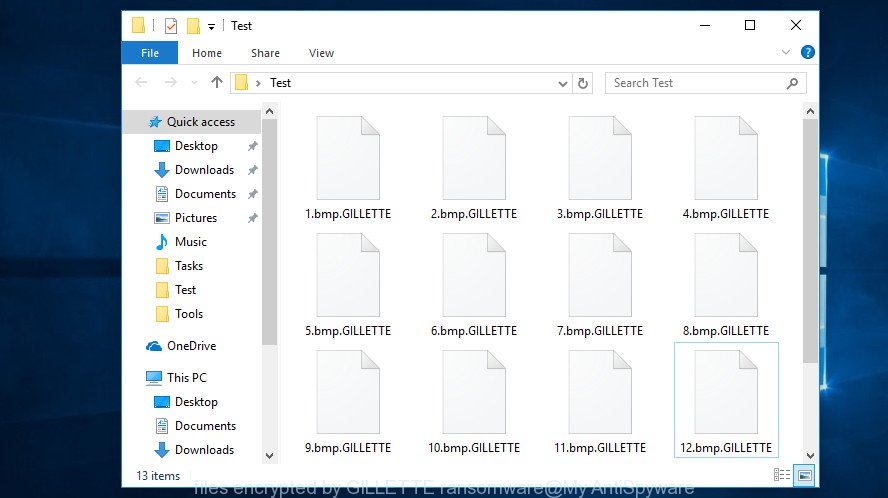Go back using the back arrow
The height and width of the screenshot is (498, 888).
pyautogui.click(x=141, y=83)
